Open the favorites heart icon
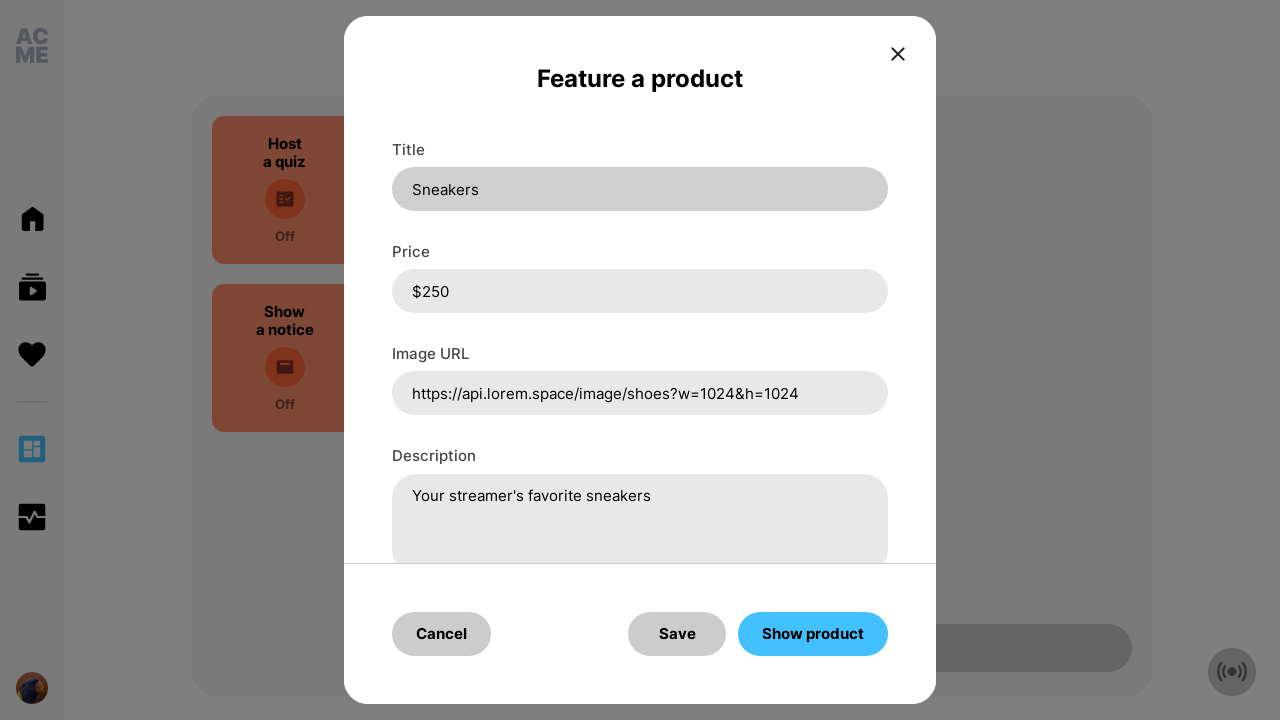Image resolution: width=1280 pixels, height=720 pixels. tap(32, 354)
